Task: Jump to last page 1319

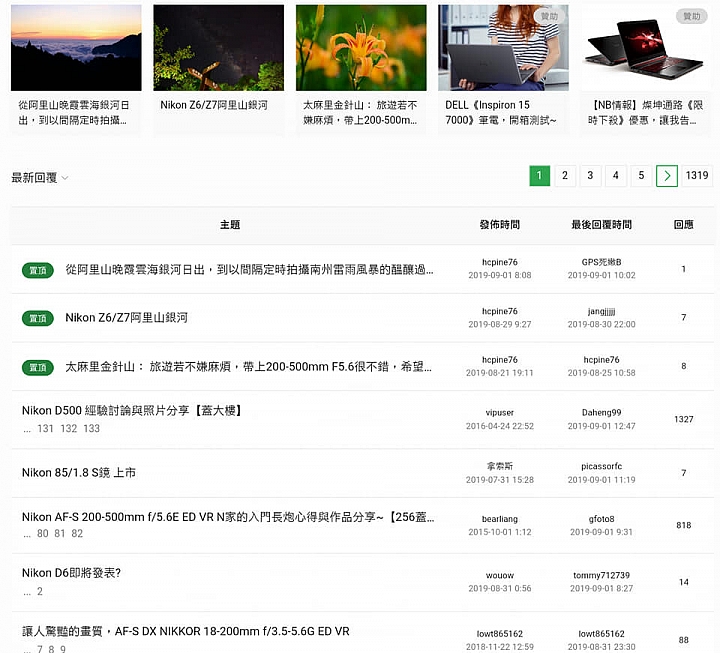Action: pos(697,175)
